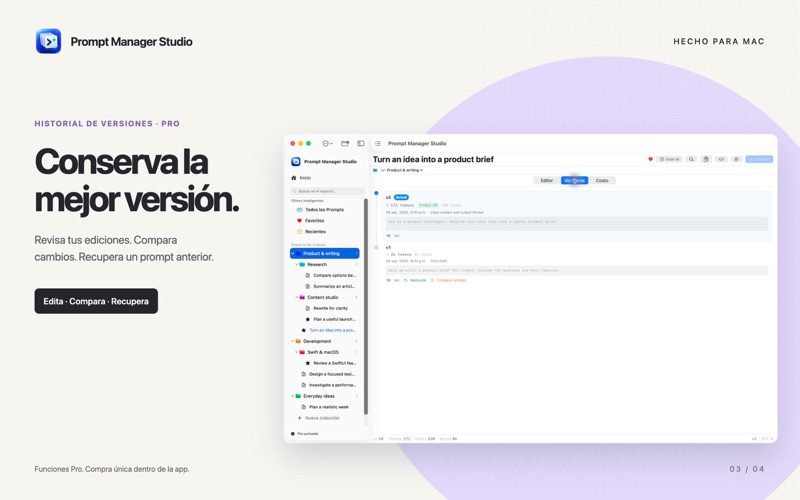Open the Product & writing row options

point(356,254)
